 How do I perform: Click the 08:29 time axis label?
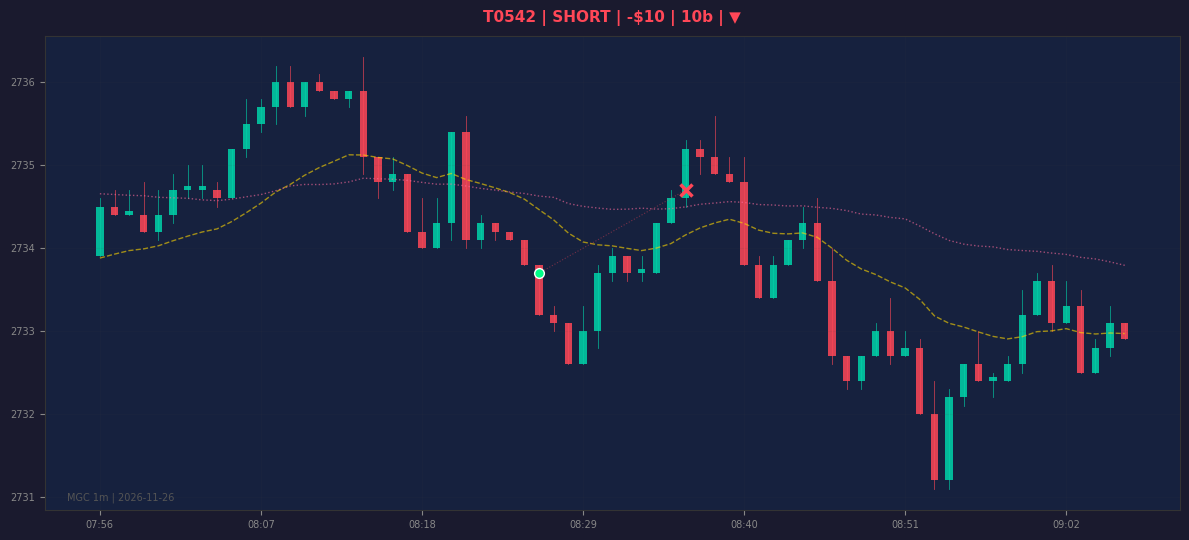coord(583,524)
